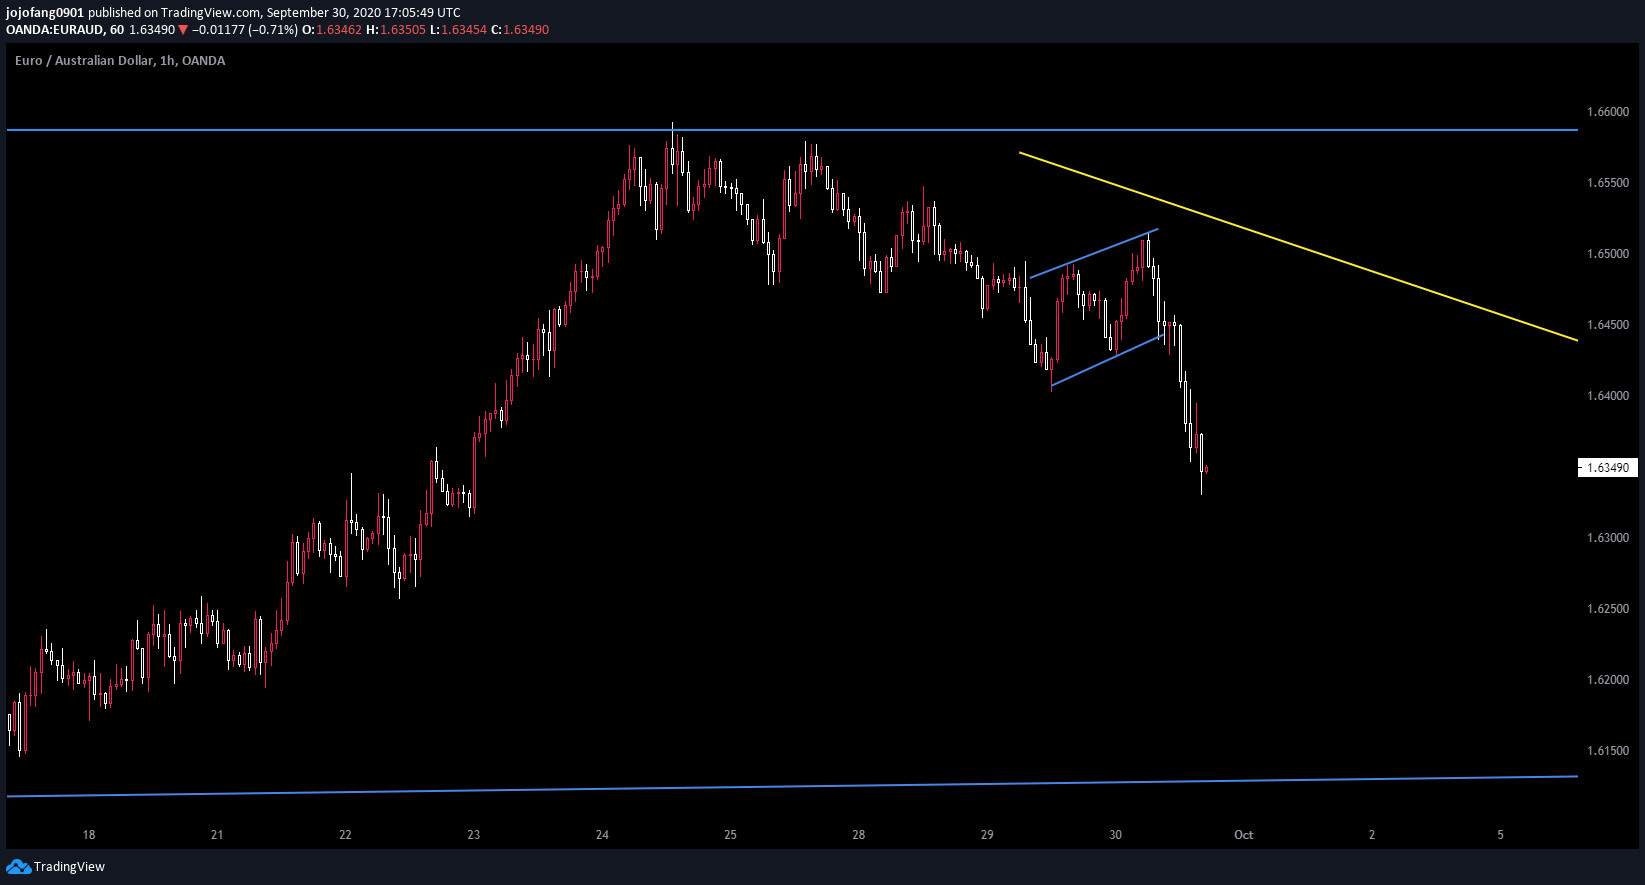Click the 1.65500 price axis label

click(1608, 183)
